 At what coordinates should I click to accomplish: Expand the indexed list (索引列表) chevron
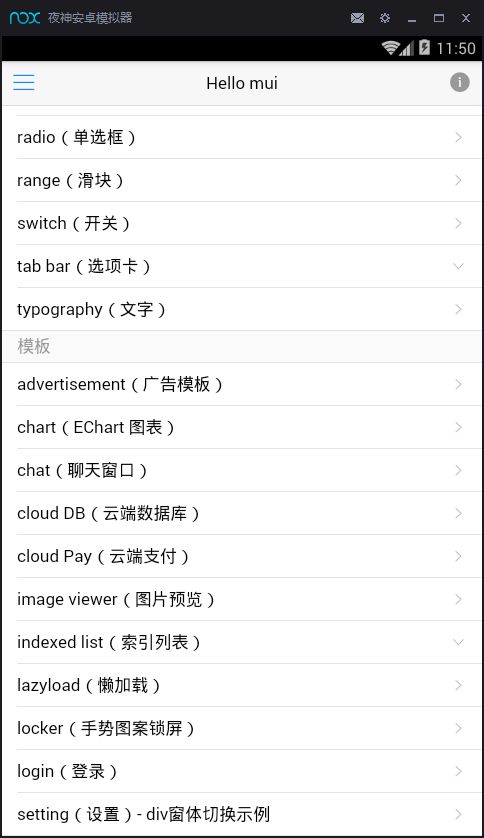(x=458, y=642)
